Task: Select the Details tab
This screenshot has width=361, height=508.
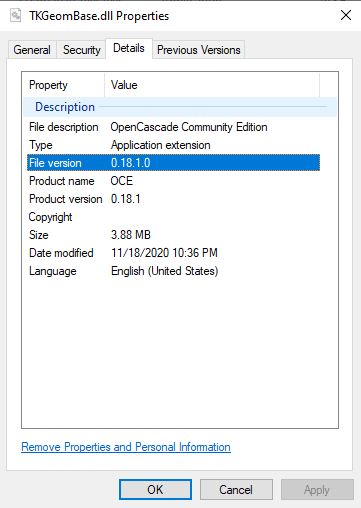Action: pyautogui.click(x=129, y=48)
